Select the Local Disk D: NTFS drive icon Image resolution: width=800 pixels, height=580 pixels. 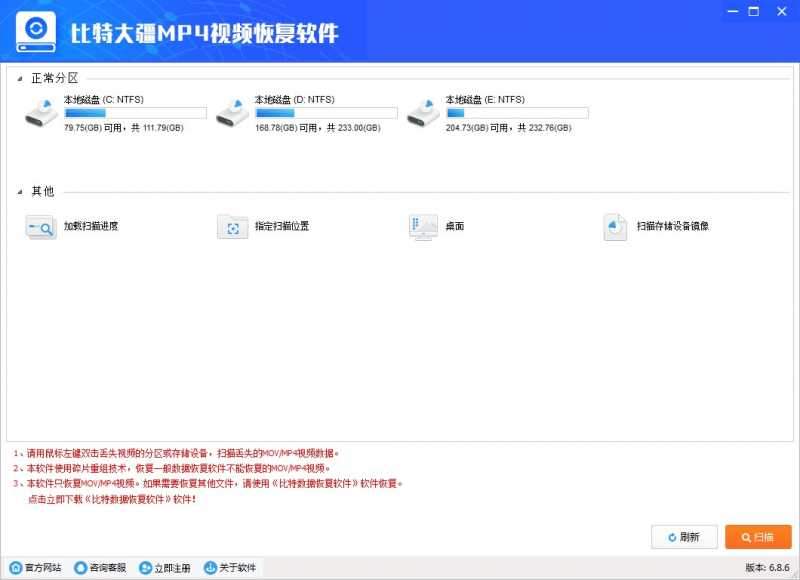tap(234, 113)
